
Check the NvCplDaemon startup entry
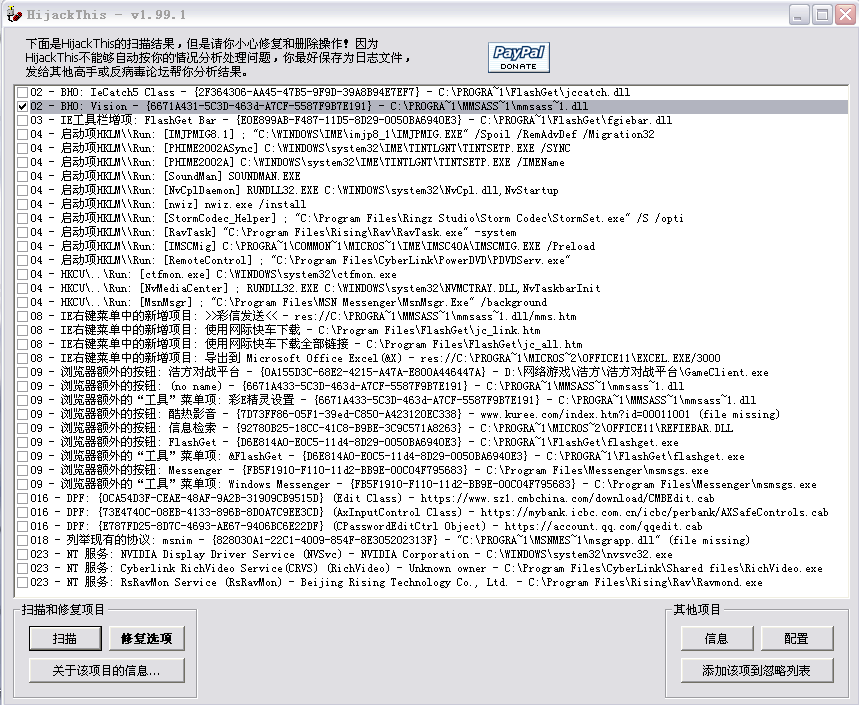pyautogui.click(x=22, y=190)
